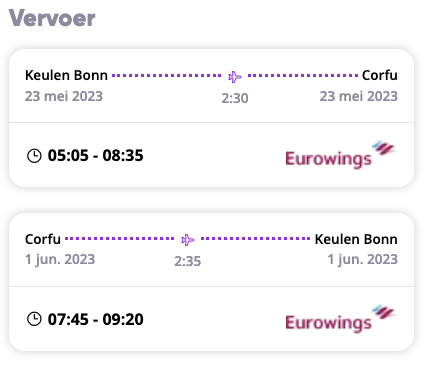
Task: Select the Vervoer heading
Action: tap(52, 18)
